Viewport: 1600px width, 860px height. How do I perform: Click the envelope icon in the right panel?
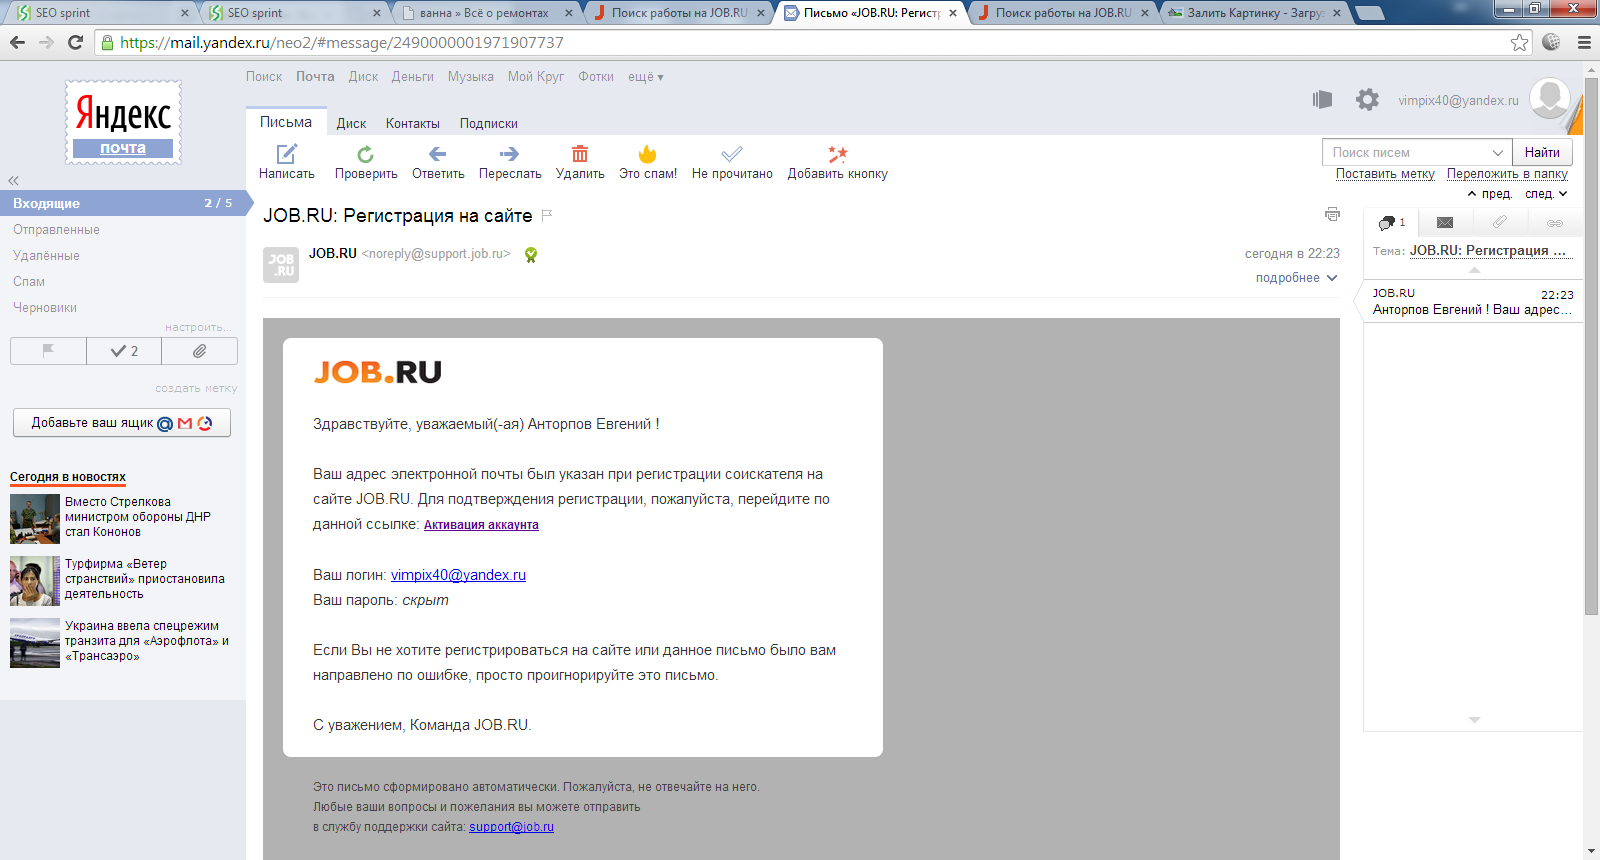[x=1445, y=222]
